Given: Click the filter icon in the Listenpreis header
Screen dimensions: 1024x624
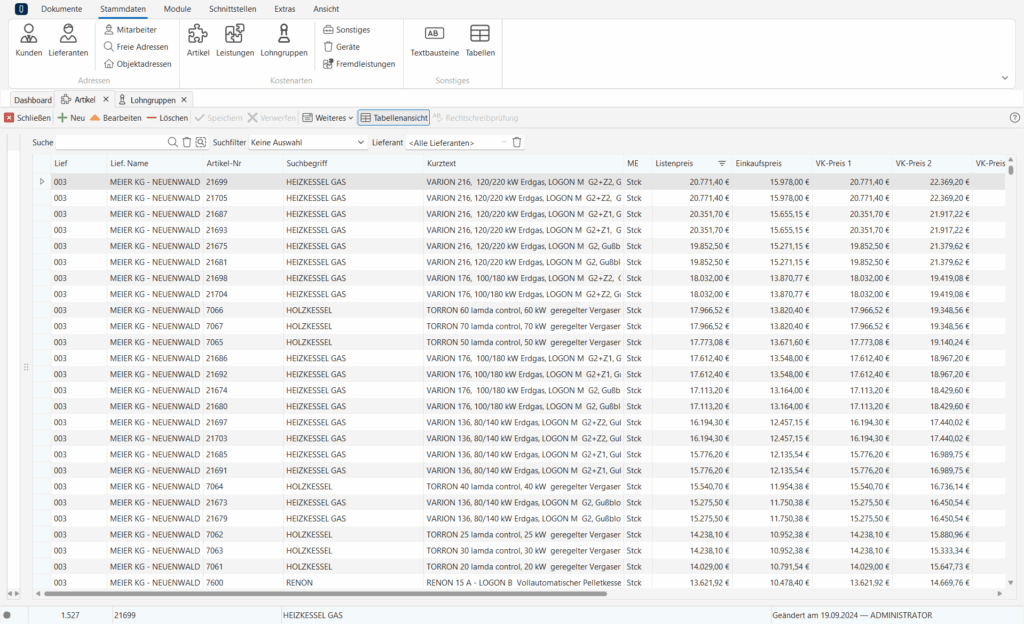Looking at the screenshot, I should click(x=722, y=163).
